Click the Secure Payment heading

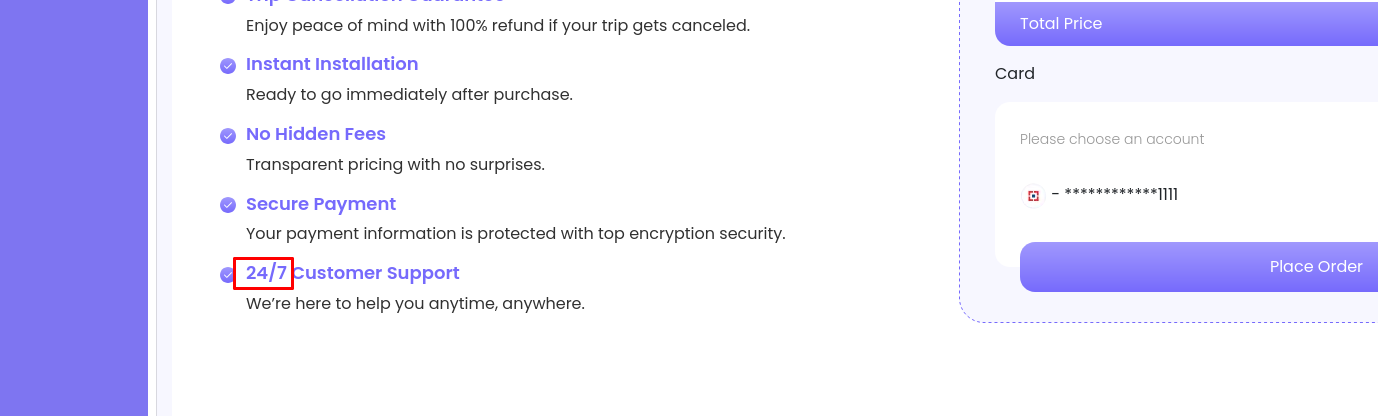click(321, 204)
